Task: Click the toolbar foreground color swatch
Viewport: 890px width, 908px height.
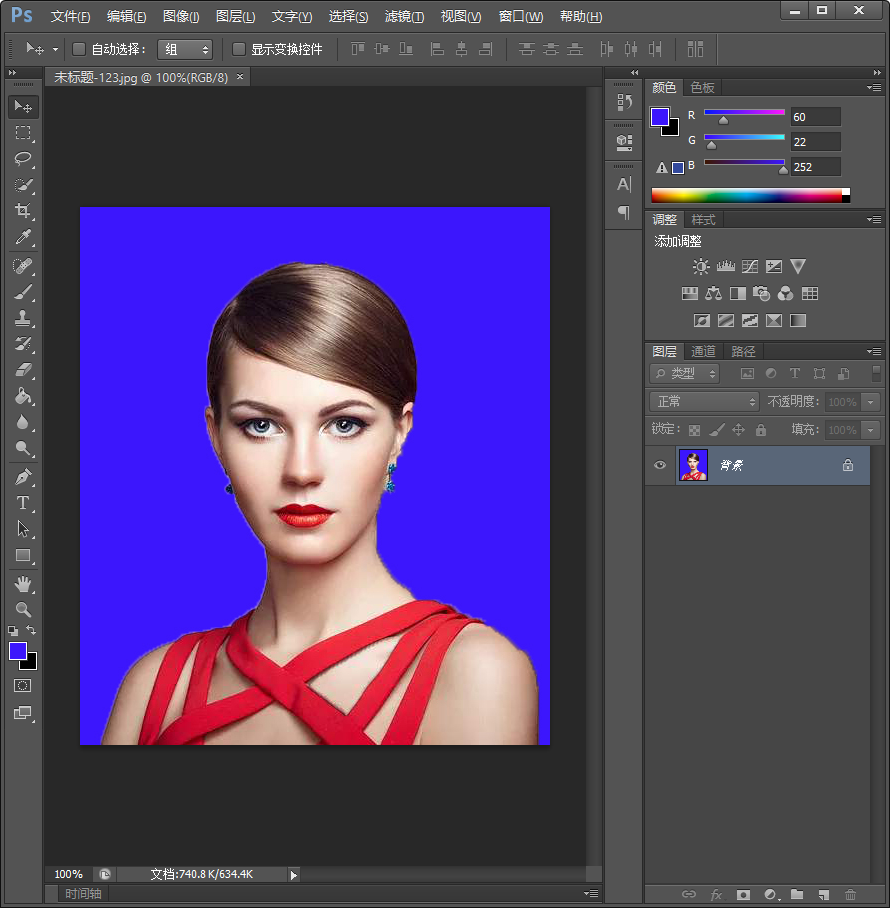Action: [x=17, y=651]
